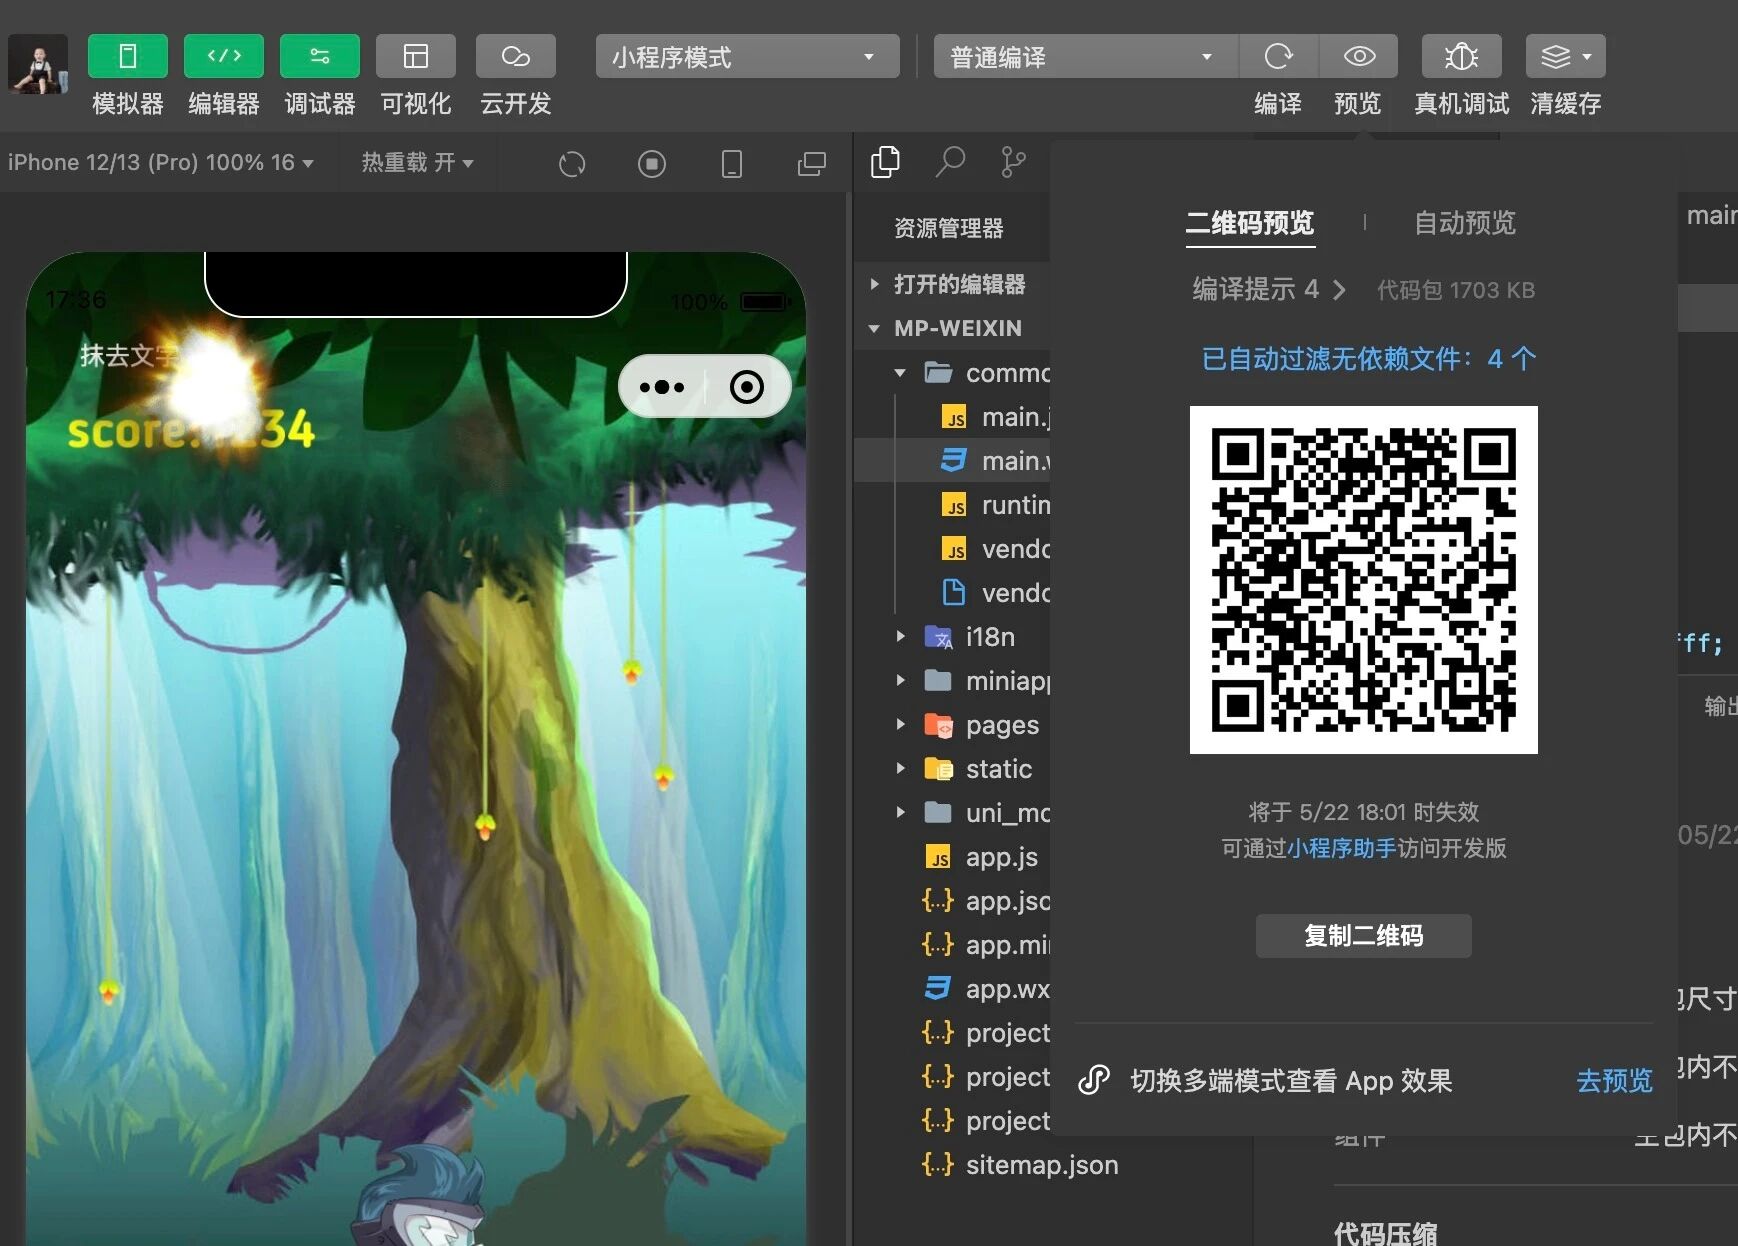Click the resource manager heading
This screenshot has width=1738, height=1246.
coord(949,229)
